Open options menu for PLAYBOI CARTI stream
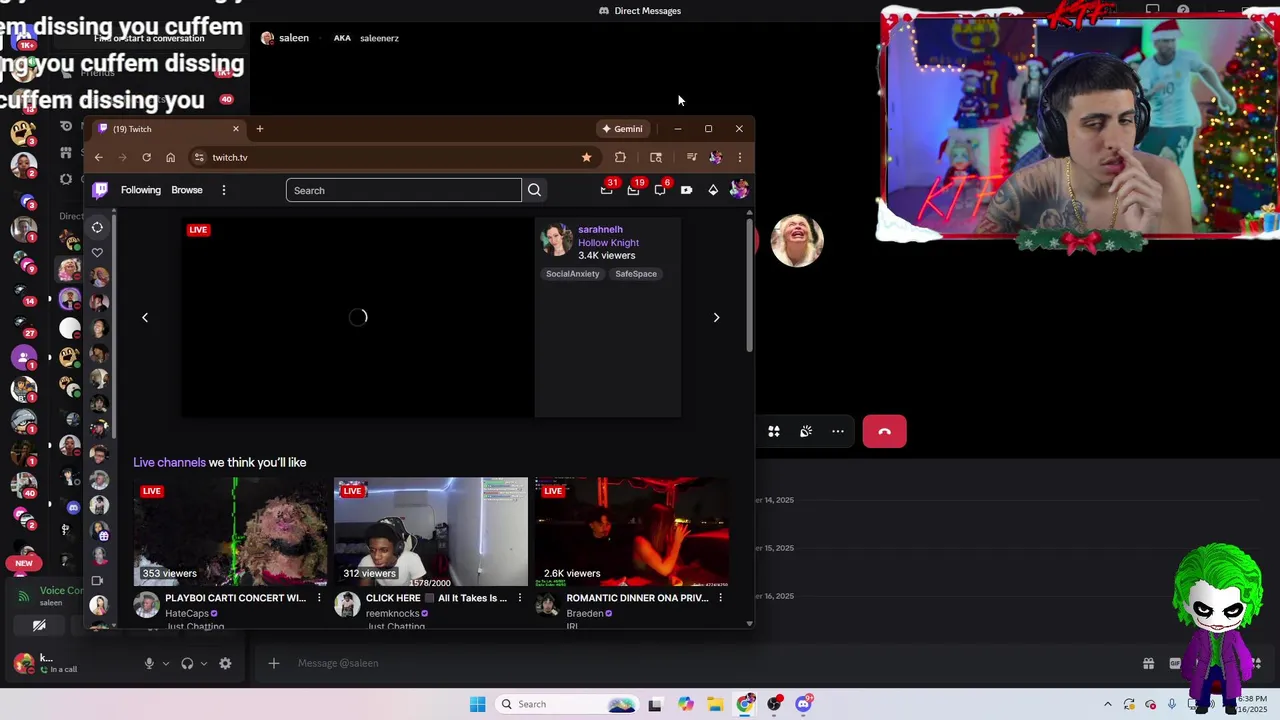The image size is (1280, 720). pos(319,598)
